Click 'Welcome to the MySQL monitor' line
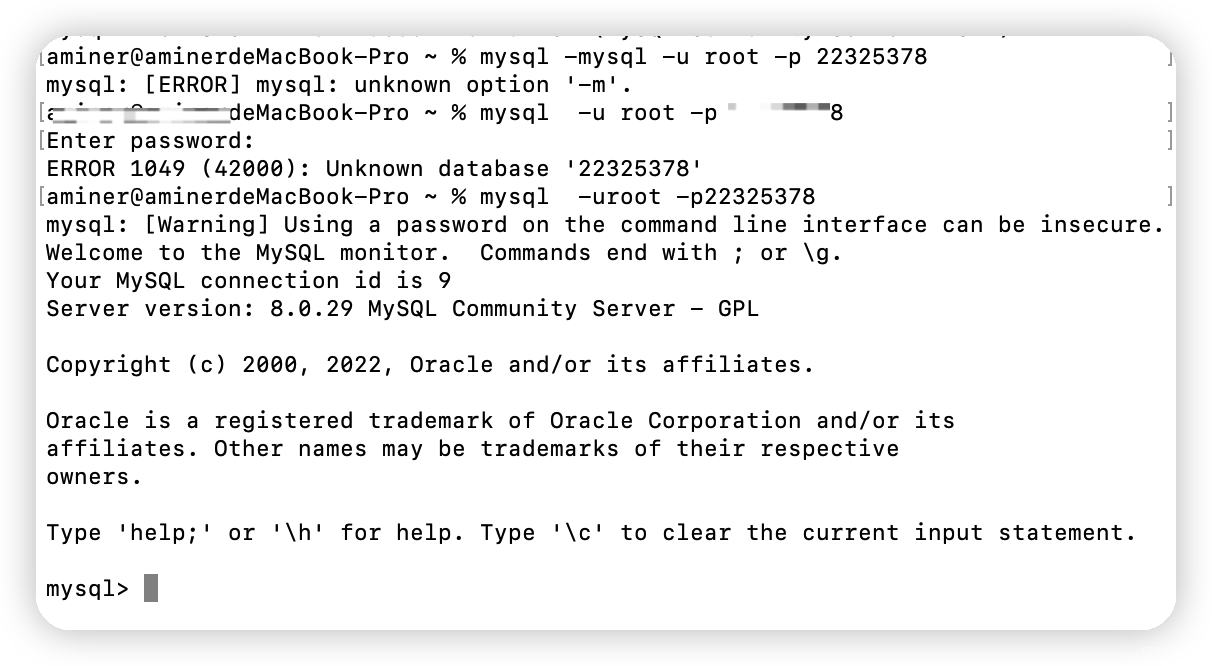The image size is (1212, 666). (x=444, y=253)
